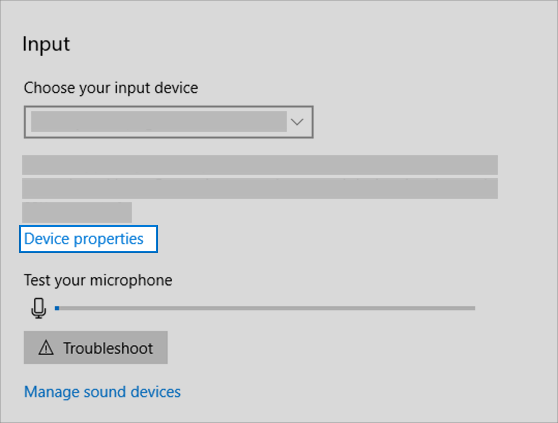Click the short blurred text above Device properties
The height and width of the screenshot is (423, 558).
pos(77,212)
